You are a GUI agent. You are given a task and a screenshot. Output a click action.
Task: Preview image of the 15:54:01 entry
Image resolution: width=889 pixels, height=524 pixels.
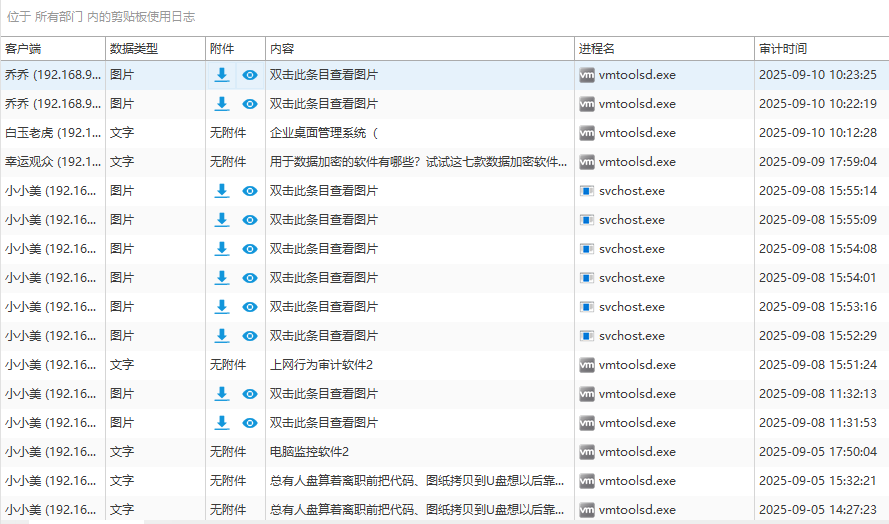pos(250,278)
